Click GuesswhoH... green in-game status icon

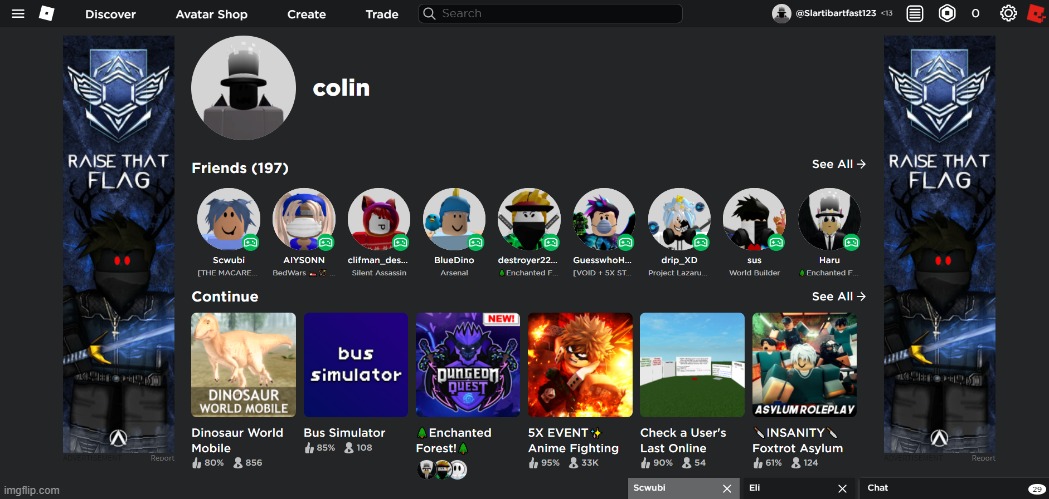click(x=626, y=242)
